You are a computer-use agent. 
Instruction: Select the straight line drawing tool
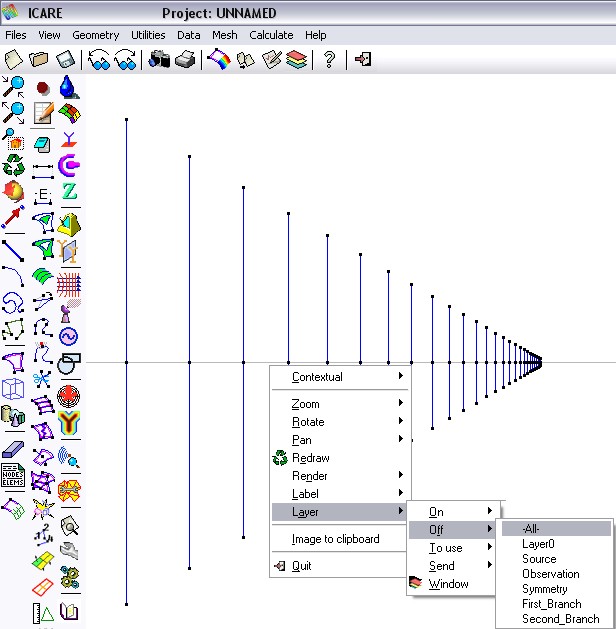pos(13,251)
